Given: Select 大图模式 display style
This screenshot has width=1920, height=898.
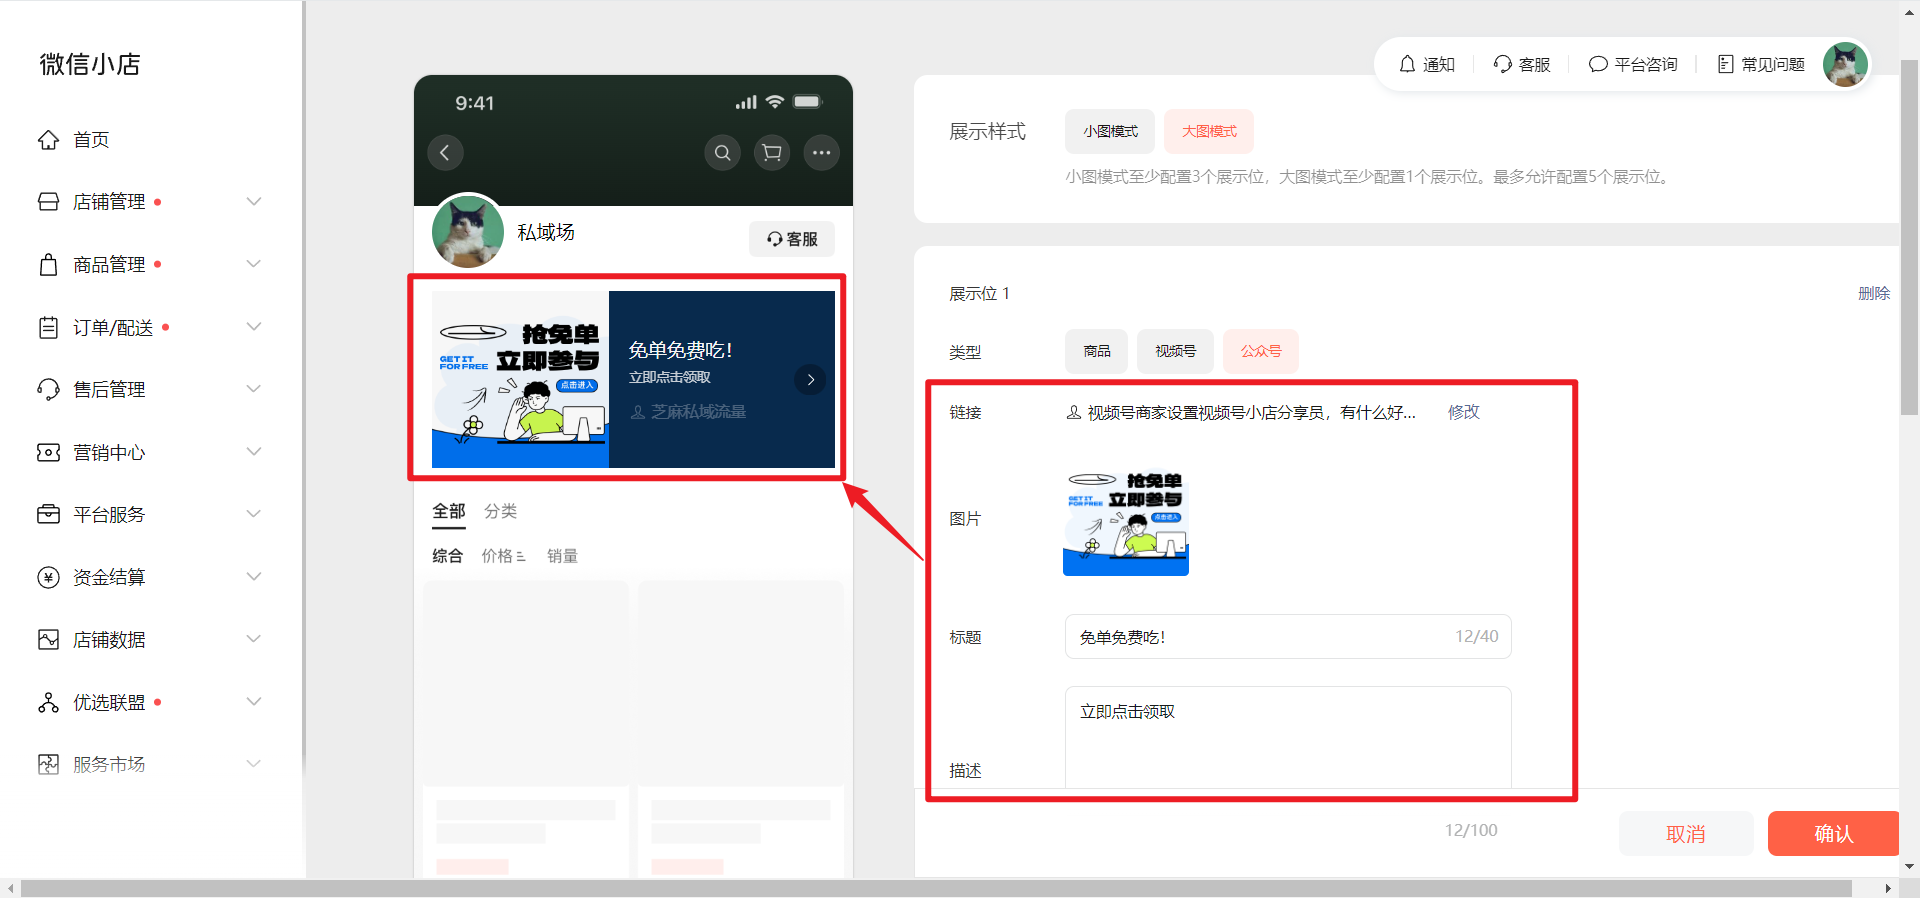Looking at the screenshot, I should tap(1209, 132).
